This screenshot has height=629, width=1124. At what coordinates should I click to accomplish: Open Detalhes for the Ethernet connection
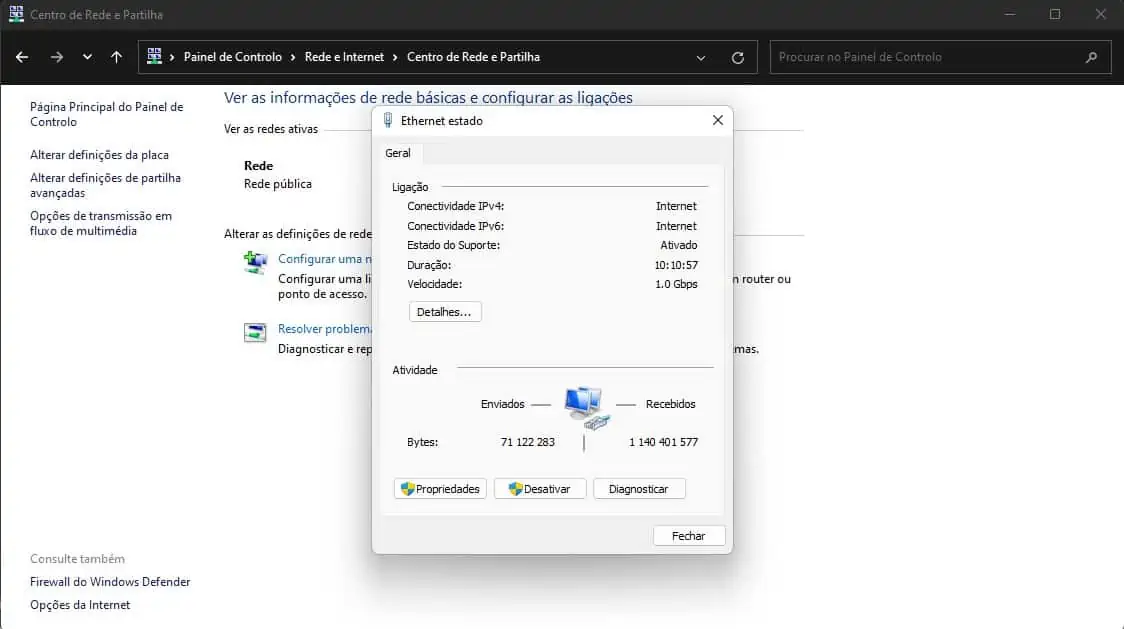pos(444,311)
